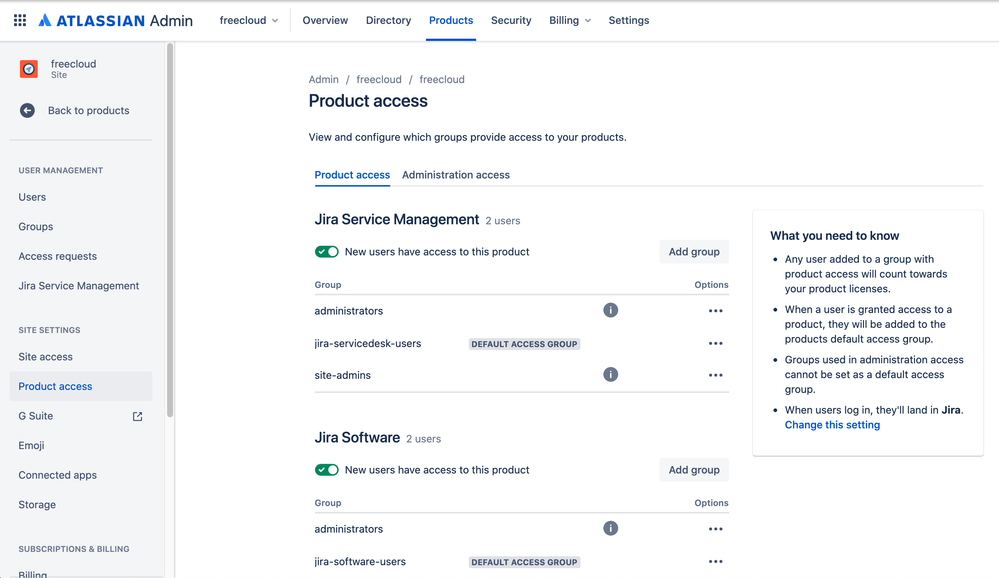Click the sidebar vertical scrollbar
The image size is (999, 578).
pyautogui.click(x=169, y=230)
